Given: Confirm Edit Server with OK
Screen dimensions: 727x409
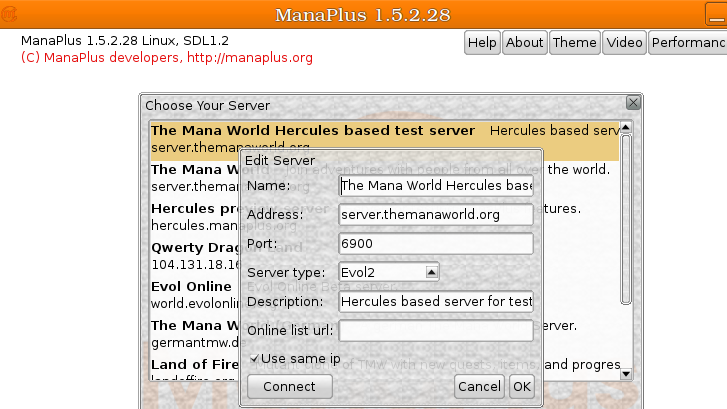Looking at the screenshot, I should (522, 386).
